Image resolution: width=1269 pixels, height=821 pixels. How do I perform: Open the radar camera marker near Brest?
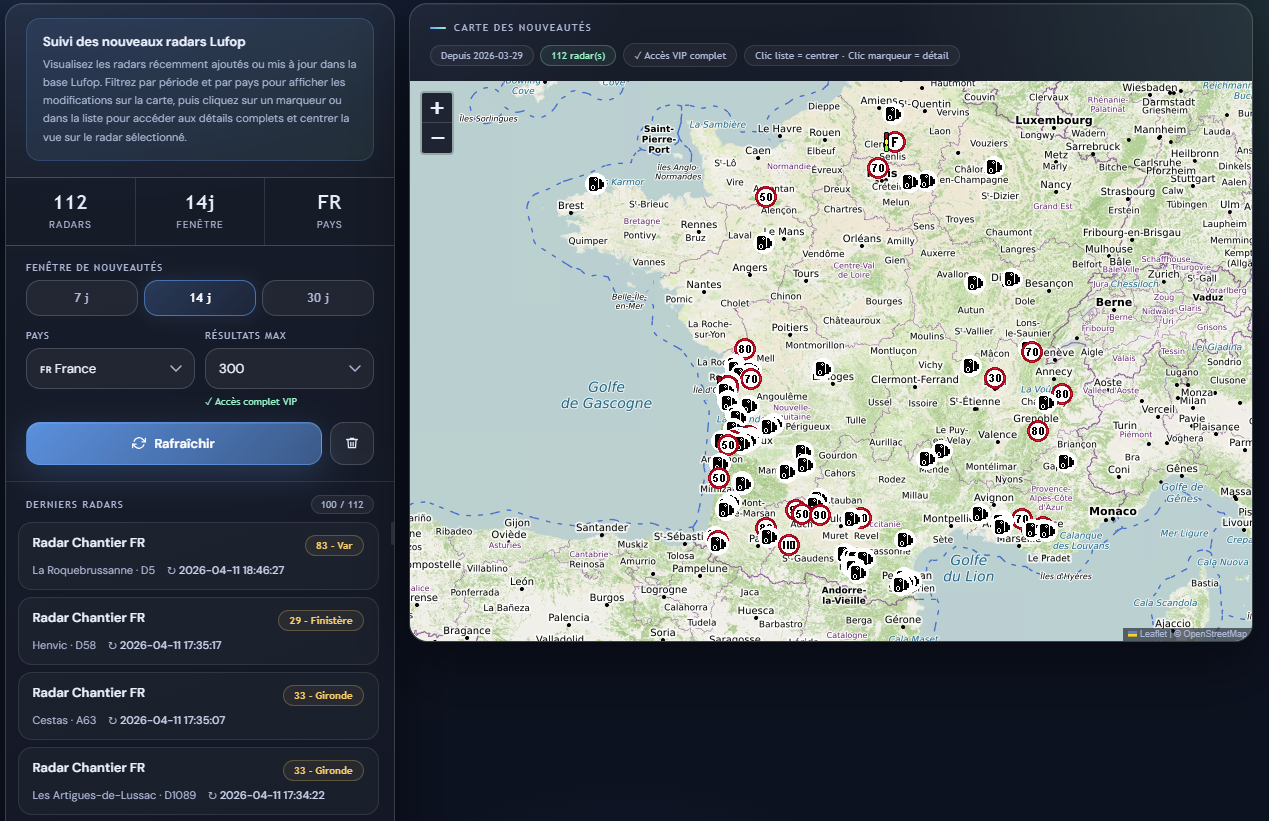[x=596, y=183]
